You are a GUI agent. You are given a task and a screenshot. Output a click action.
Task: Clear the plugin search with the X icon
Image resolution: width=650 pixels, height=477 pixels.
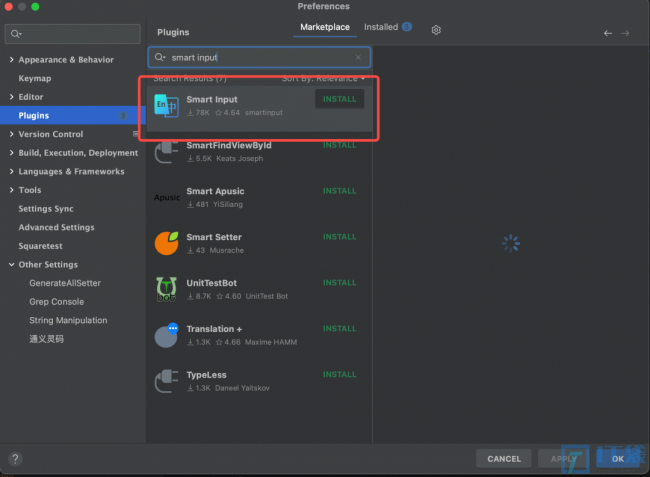point(358,58)
